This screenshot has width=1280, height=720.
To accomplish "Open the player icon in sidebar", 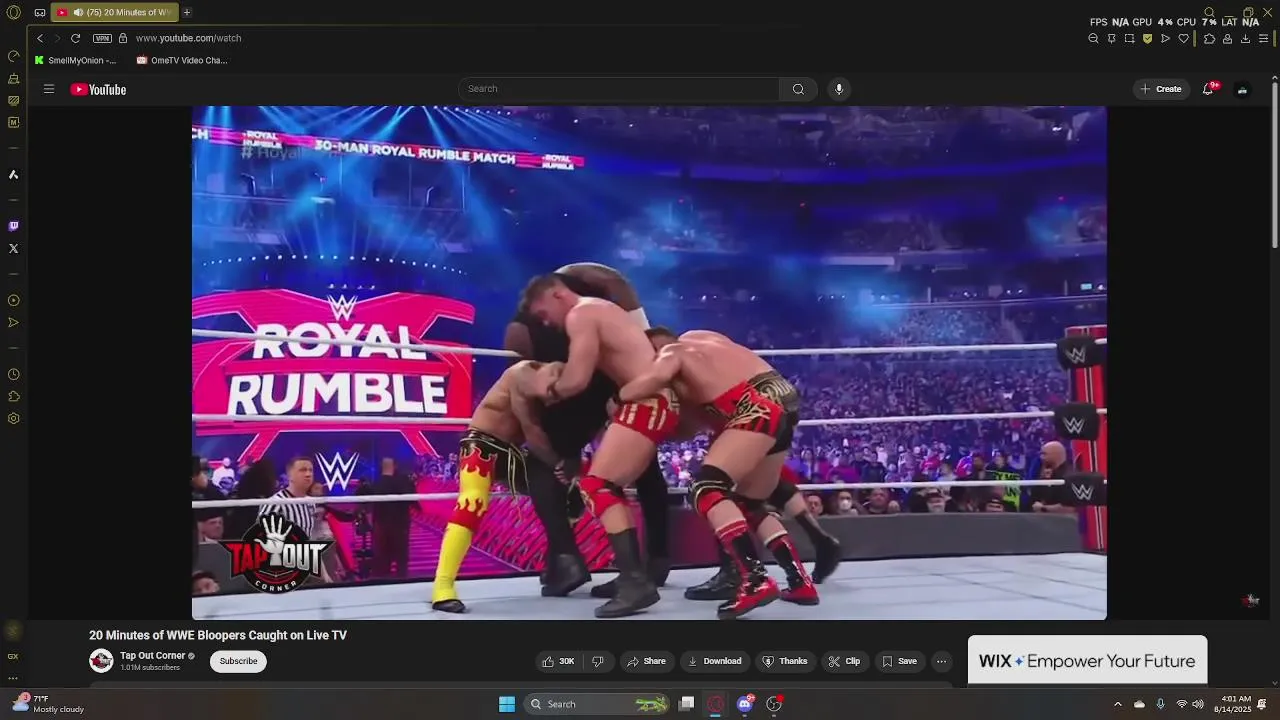I will tap(14, 300).
